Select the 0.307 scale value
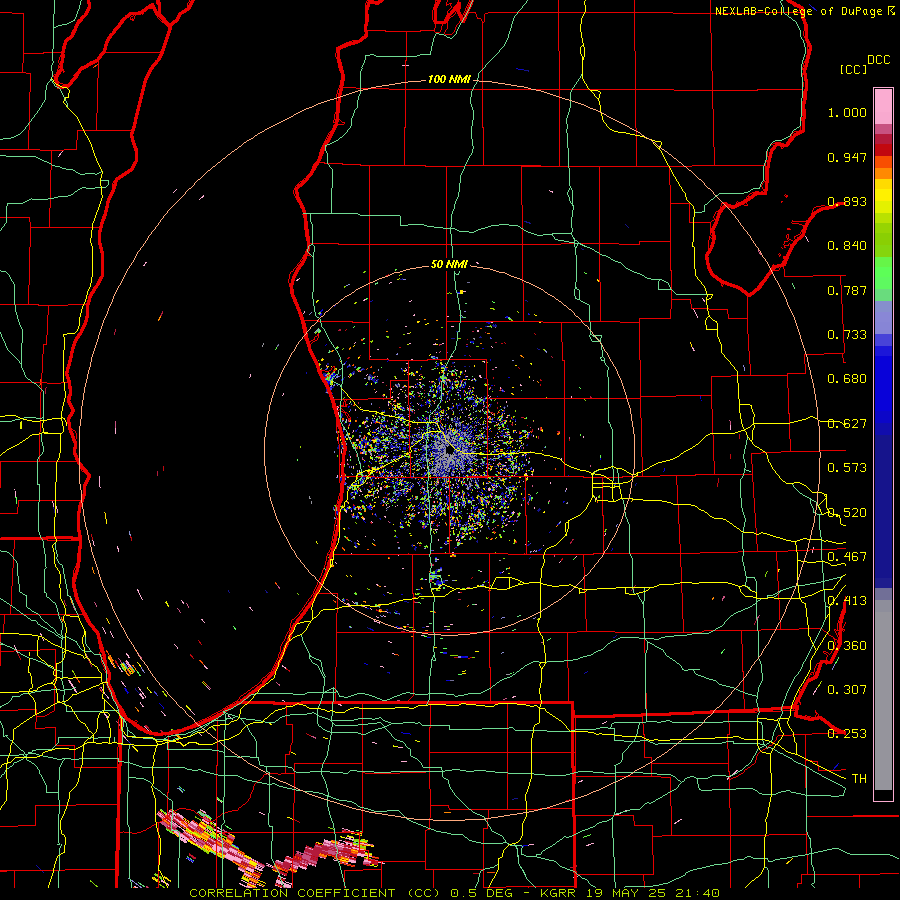900x900 pixels. [x=847, y=690]
